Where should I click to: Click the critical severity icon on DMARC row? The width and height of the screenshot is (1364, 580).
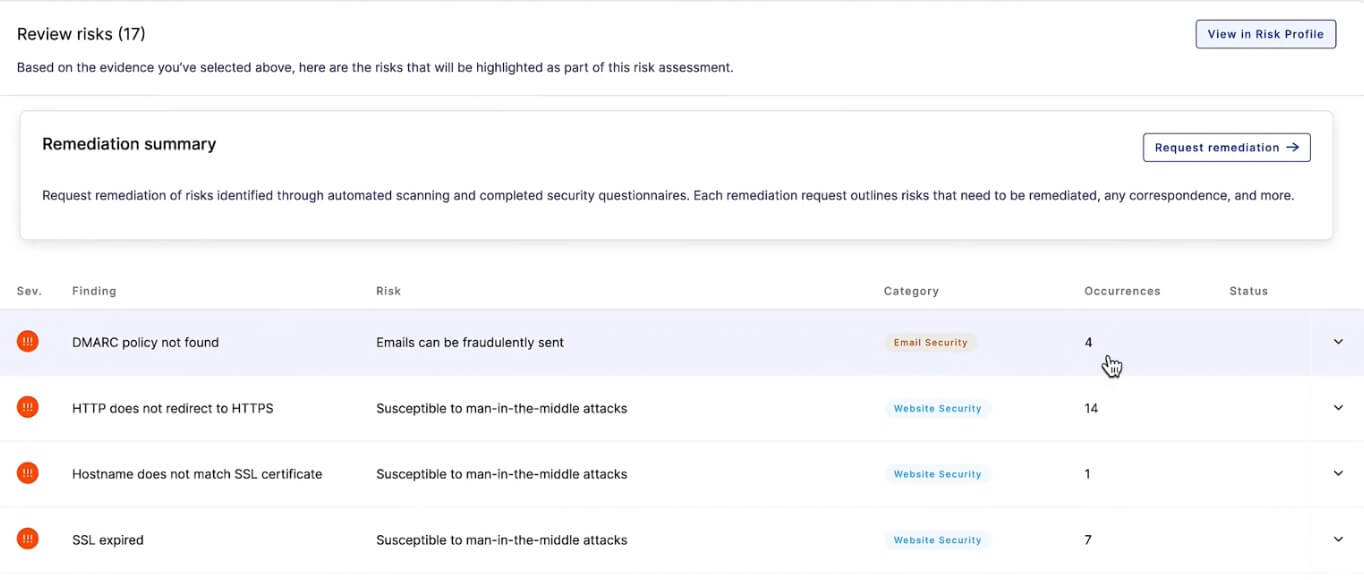pos(27,341)
